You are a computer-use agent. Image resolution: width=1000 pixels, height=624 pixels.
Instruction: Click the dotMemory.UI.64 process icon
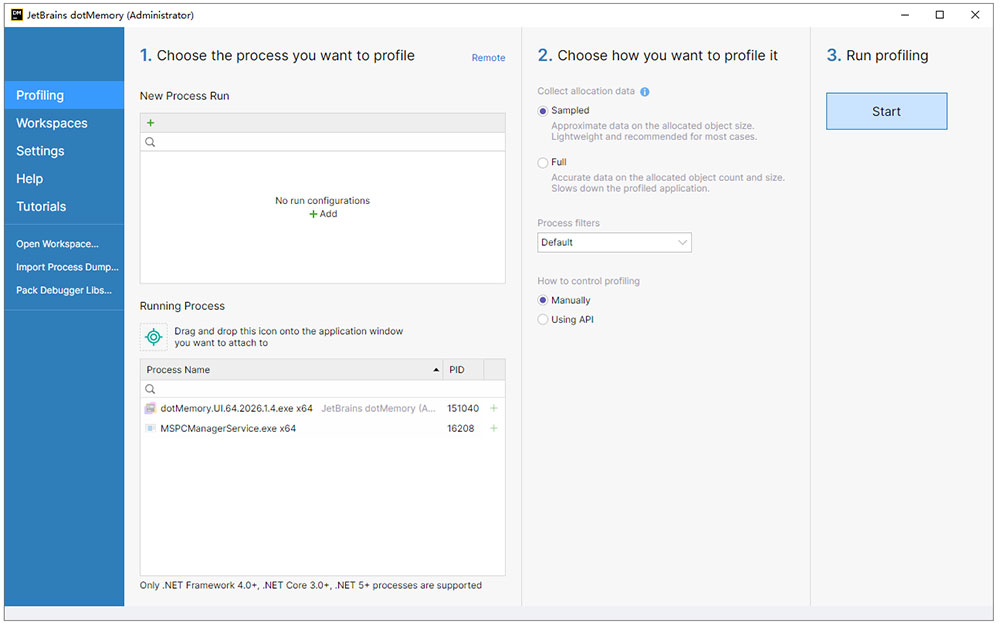tap(151, 408)
